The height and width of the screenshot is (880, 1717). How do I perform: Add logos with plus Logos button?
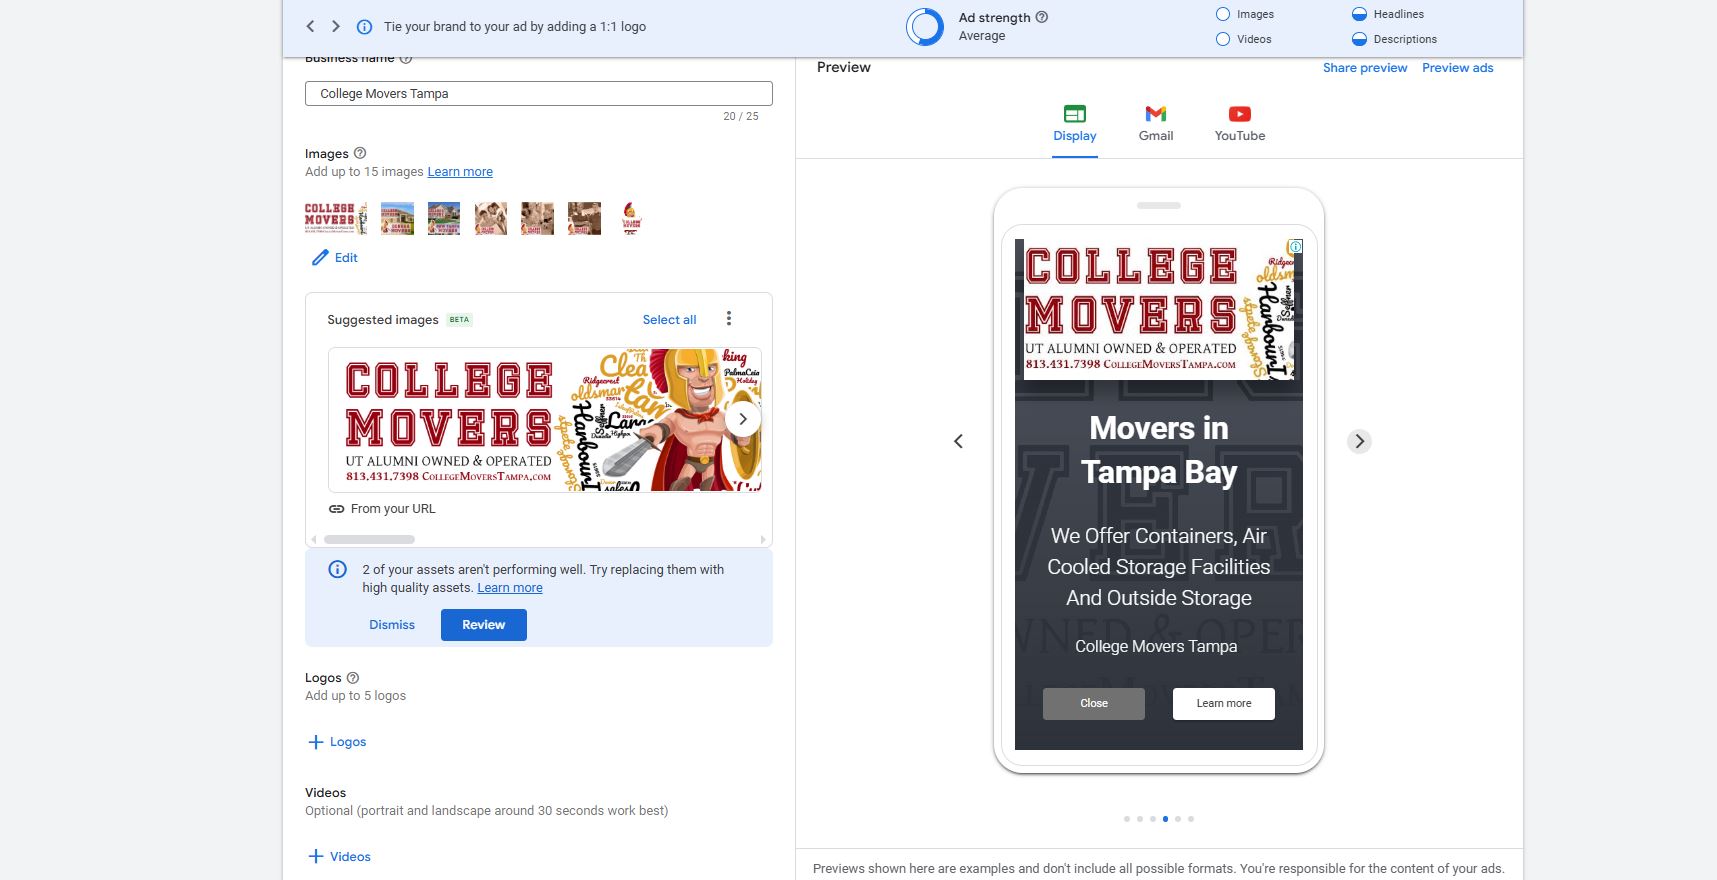point(337,742)
